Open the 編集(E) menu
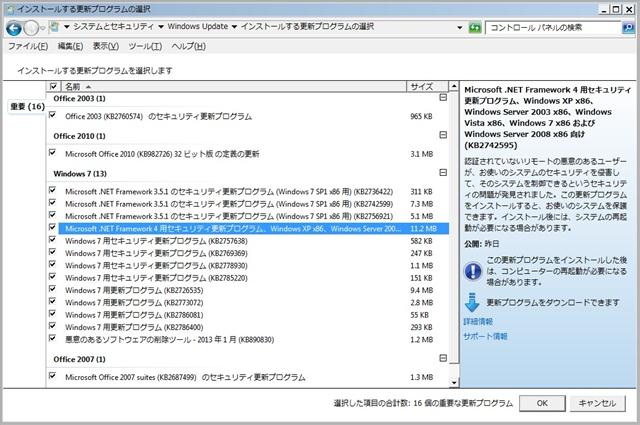640x425 pixels. [x=70, y=46]
